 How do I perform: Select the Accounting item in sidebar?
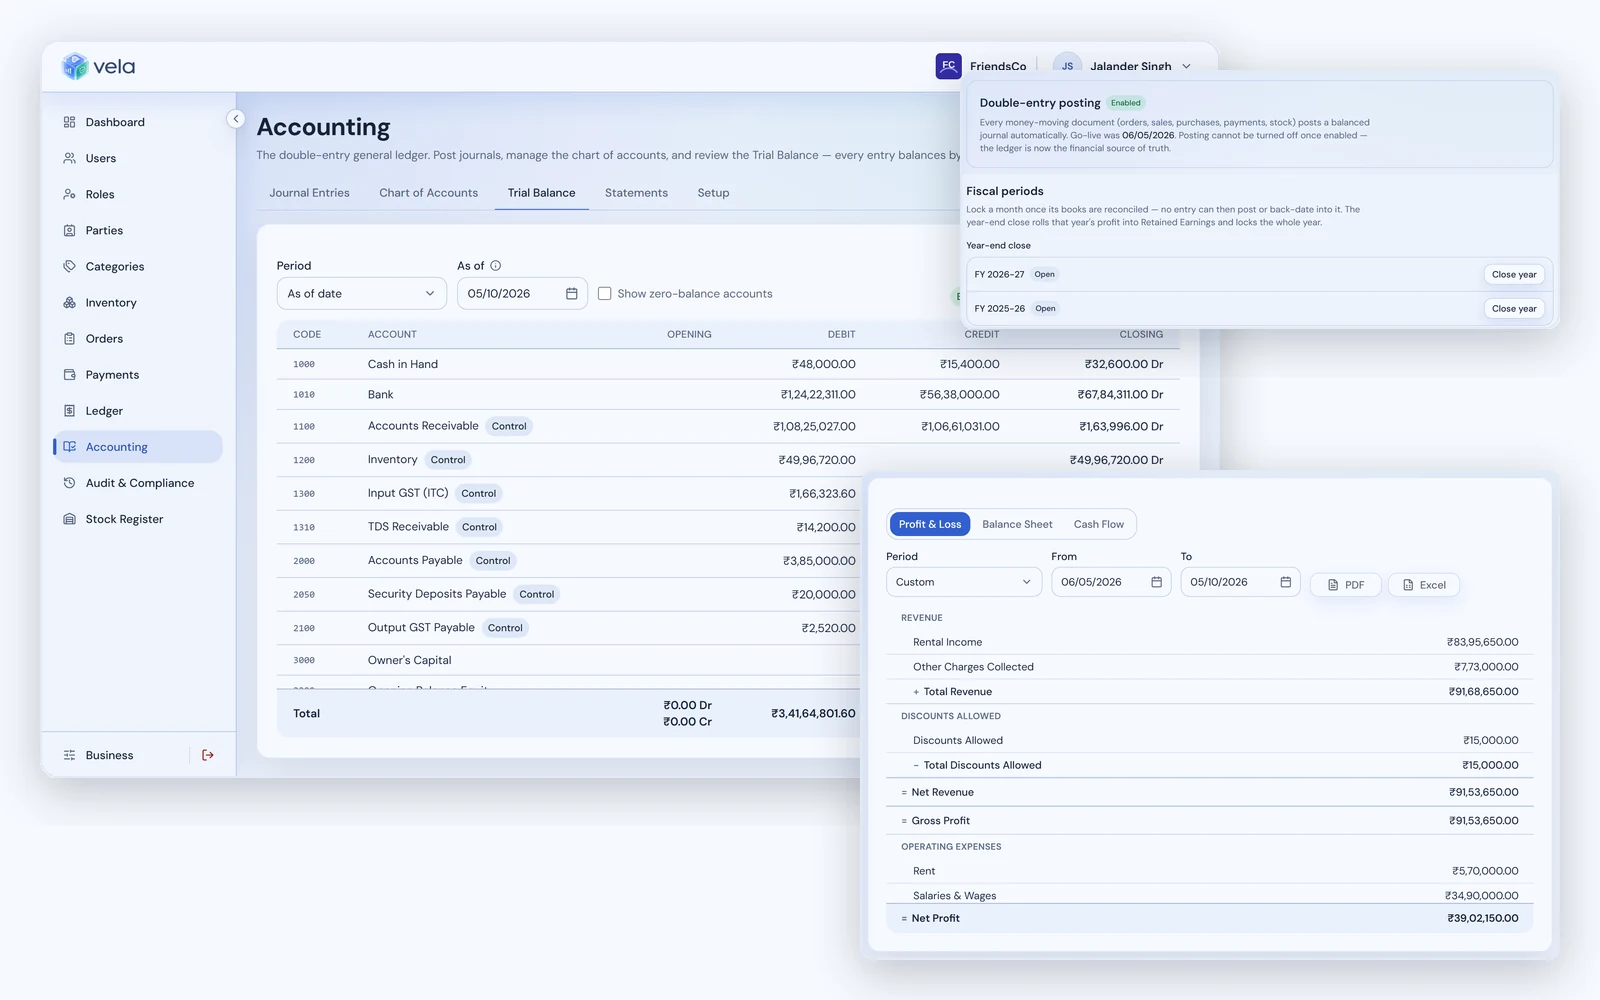pos(138,447)
